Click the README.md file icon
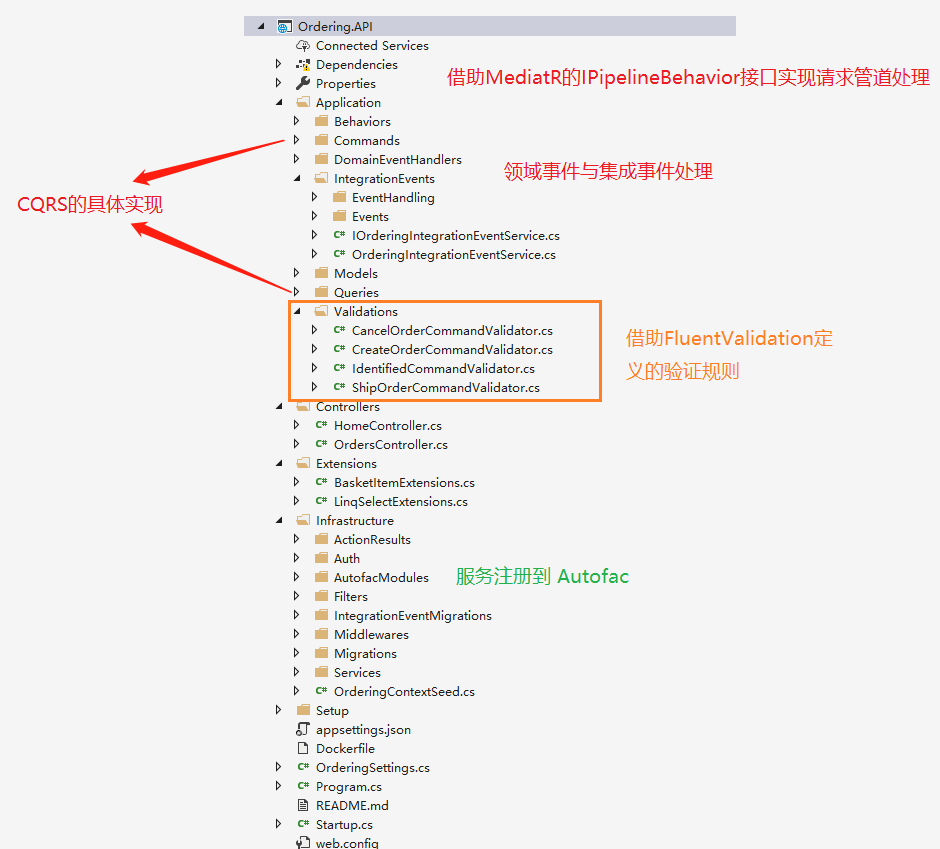 point(303,806)
